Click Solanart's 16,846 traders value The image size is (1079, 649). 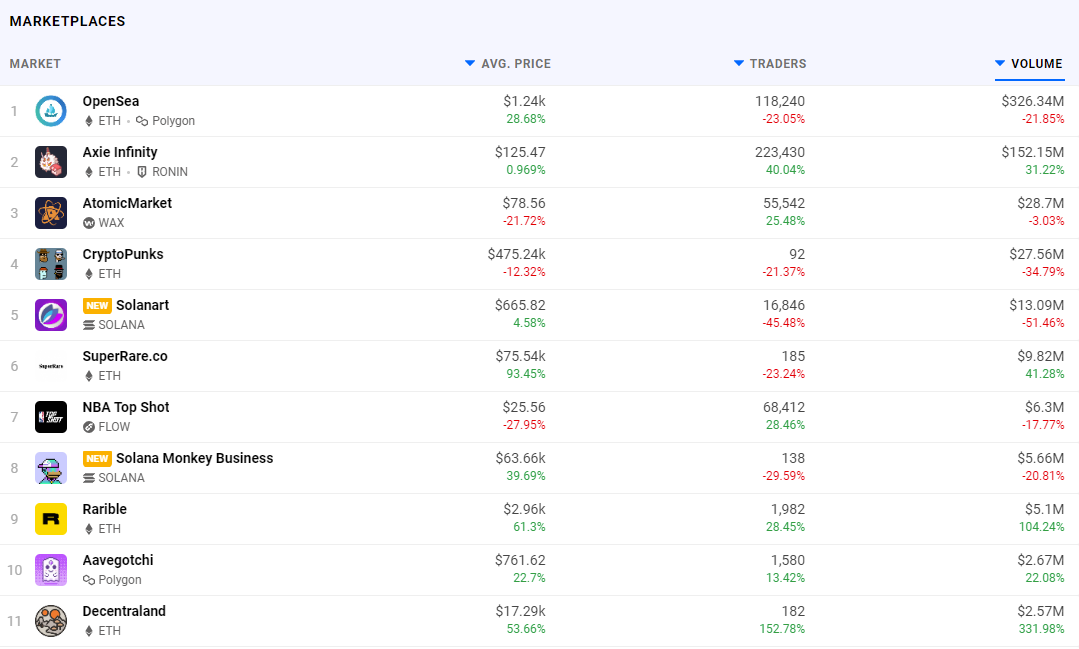pos(784,305)
